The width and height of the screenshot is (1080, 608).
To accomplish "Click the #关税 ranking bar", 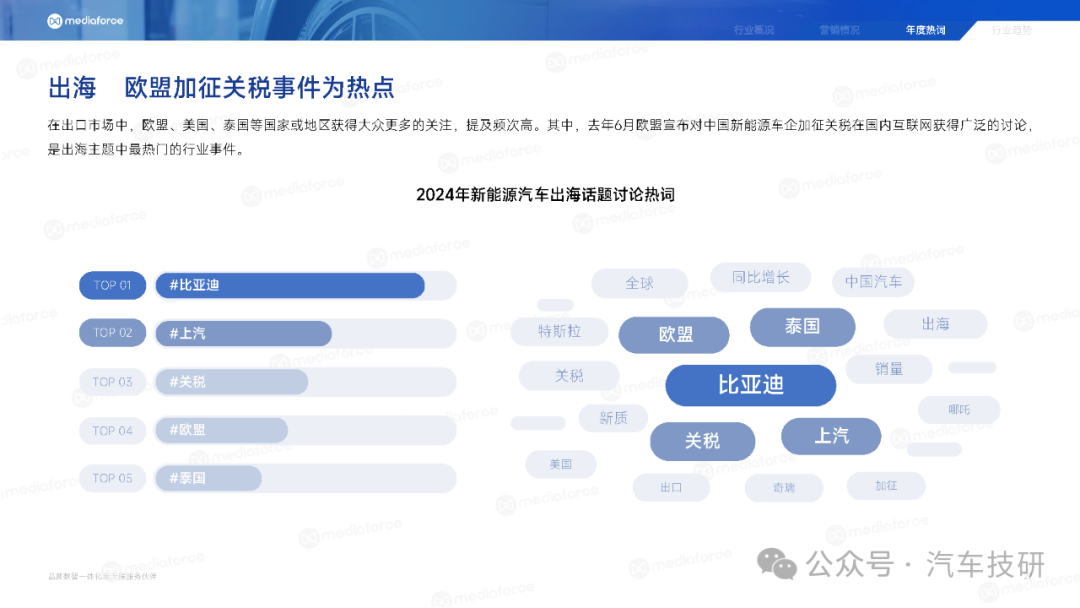I will 231,381.
